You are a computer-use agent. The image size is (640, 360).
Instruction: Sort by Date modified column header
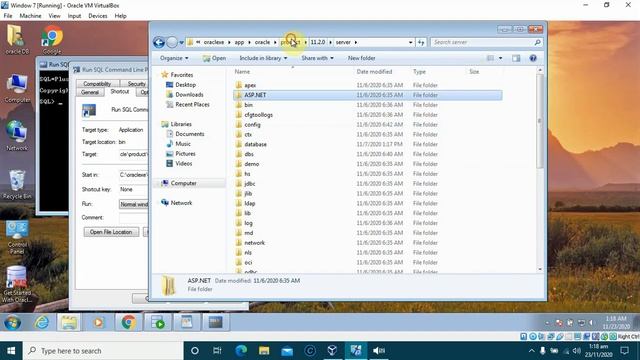tap(374, 71)
